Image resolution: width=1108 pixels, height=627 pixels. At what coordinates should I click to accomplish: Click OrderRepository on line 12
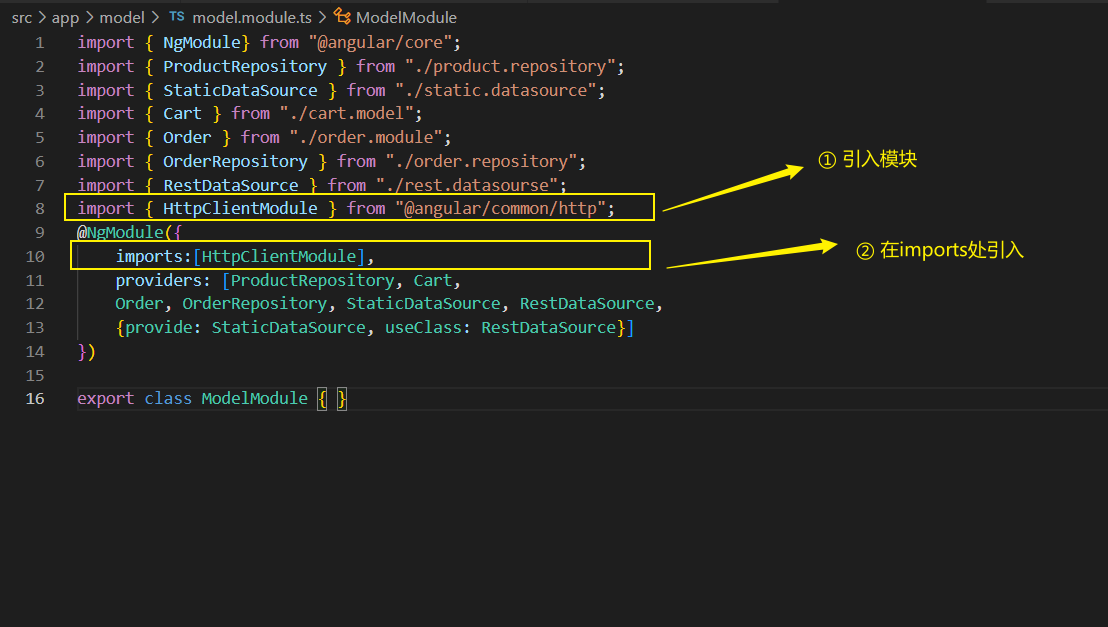tap(254, 304)
